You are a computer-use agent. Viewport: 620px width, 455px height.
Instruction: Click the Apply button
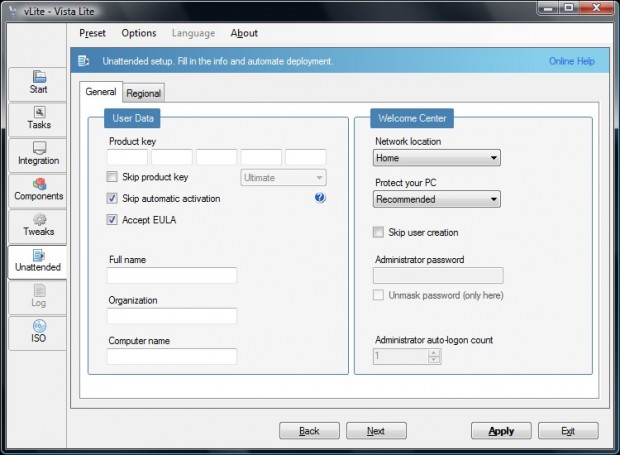[x=501, y=431]
